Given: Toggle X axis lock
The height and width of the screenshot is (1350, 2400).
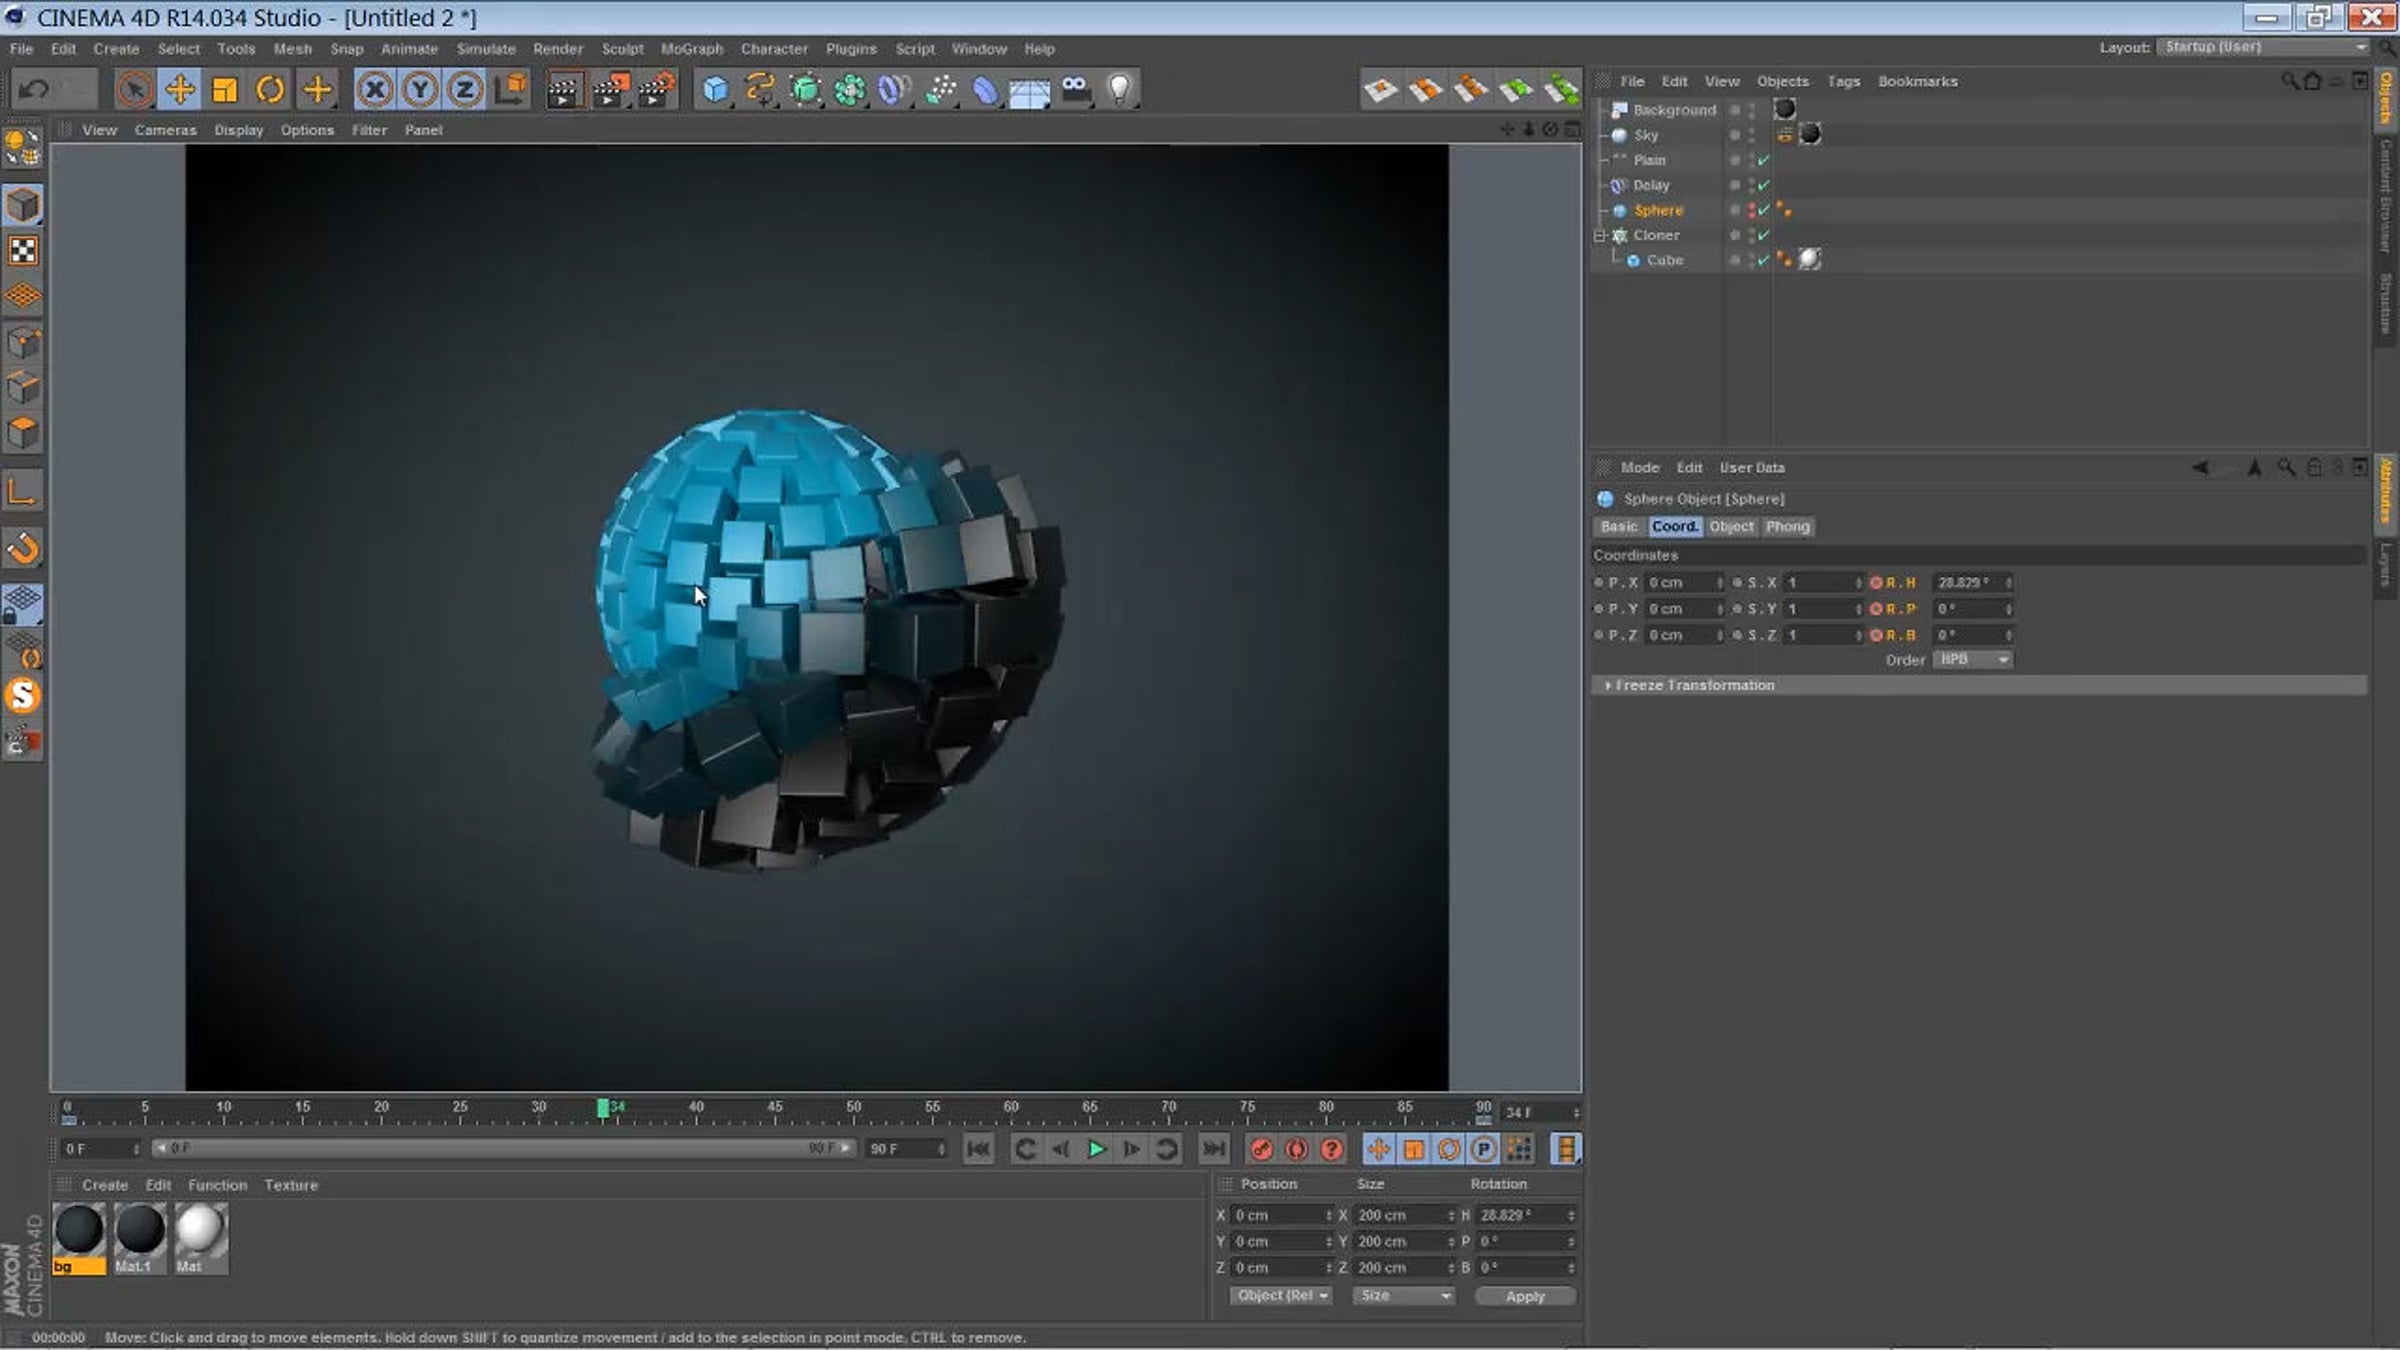Looking at the screenshot, I should tap(374, 90).
